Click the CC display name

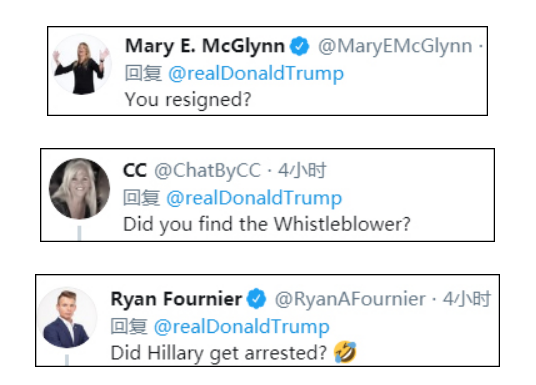[x=135, y=170]
